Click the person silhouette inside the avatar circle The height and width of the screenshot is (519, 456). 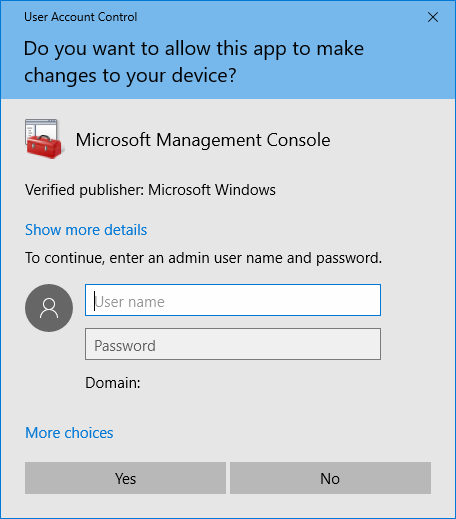click(49, 308)
